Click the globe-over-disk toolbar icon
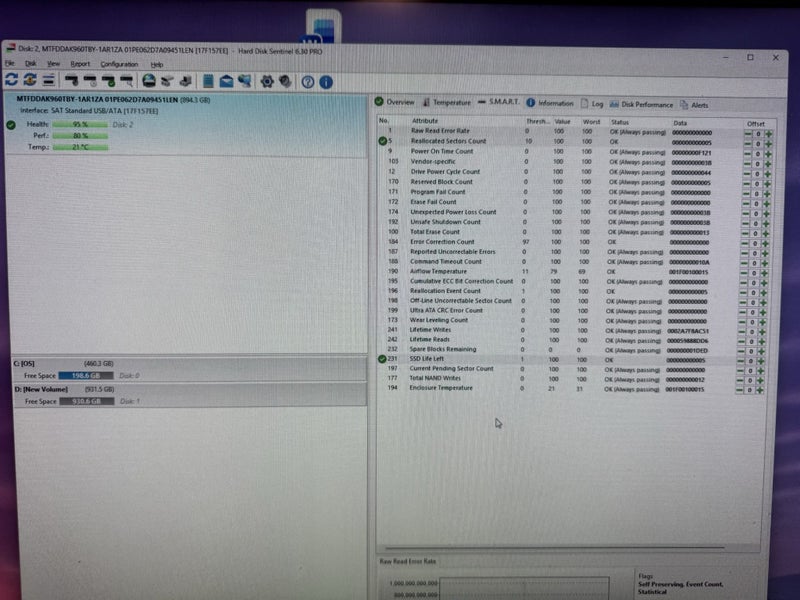The width and height of the screenshot is (800, 600). click(149, 81)
